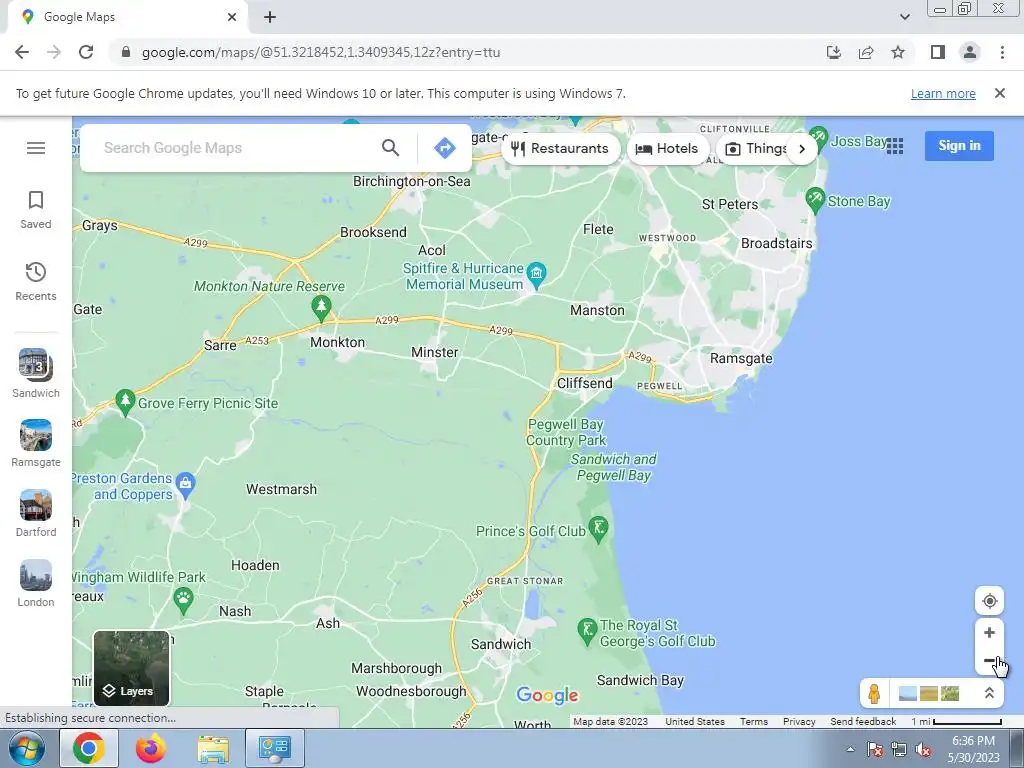
Task: Click the Grove Ferry Picnic Site pin
Action: click(125, 401)
